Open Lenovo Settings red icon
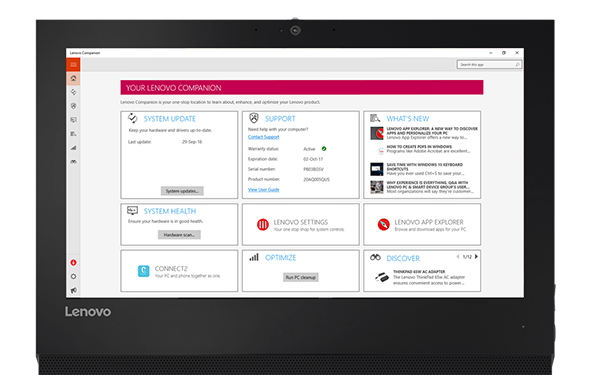Screen dimensions: 590x375 pyautogui.click(x=263, y=225)
